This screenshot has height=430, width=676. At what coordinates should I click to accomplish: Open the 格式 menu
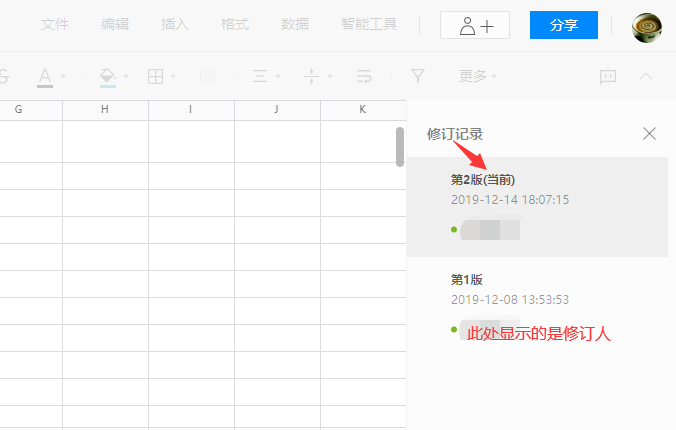[x=235, y=25]
